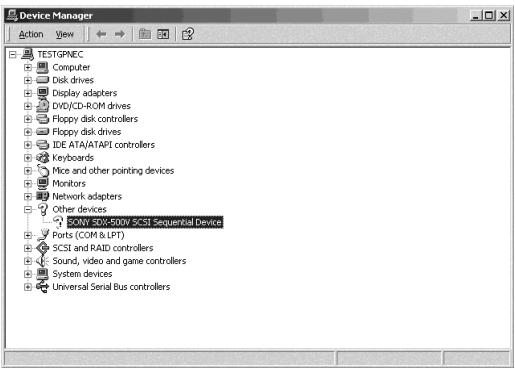Select the Keyboards label
The height and width of the screenshot is (368, 515).
[73, 158]
